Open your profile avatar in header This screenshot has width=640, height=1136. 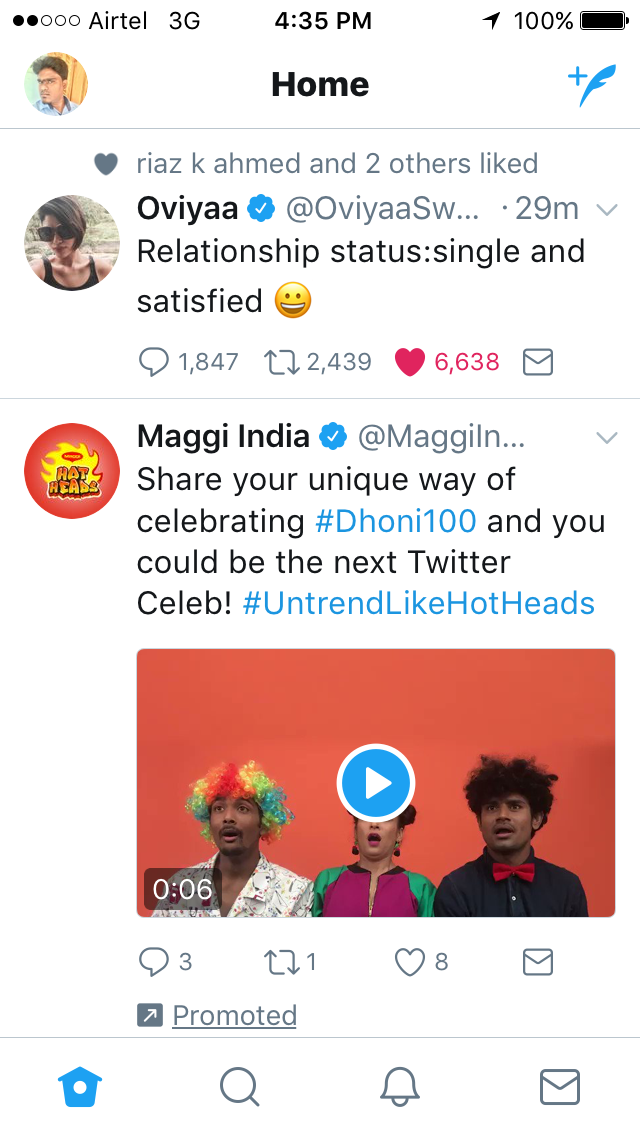(x=56, y=84)
